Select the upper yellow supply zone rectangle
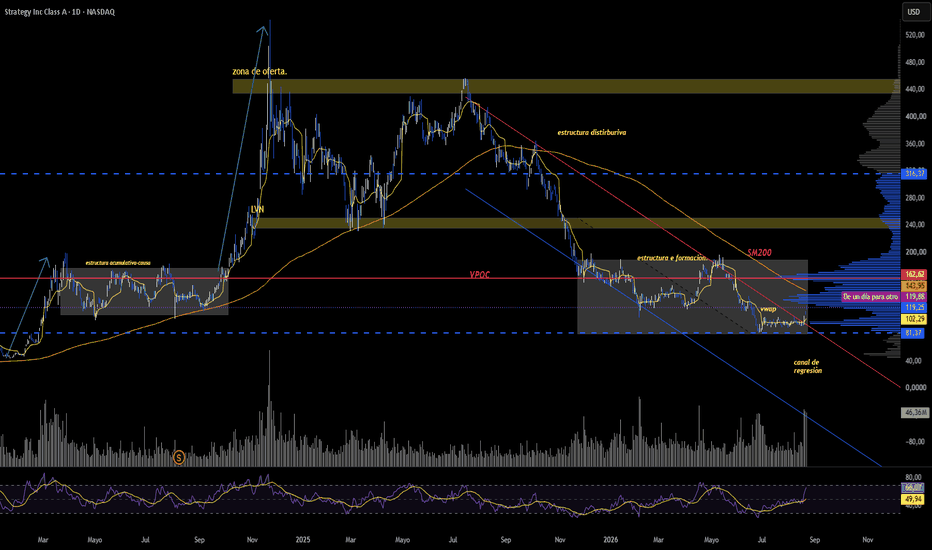The height and width of the screenshot is (550, 932). click(565, 86)
